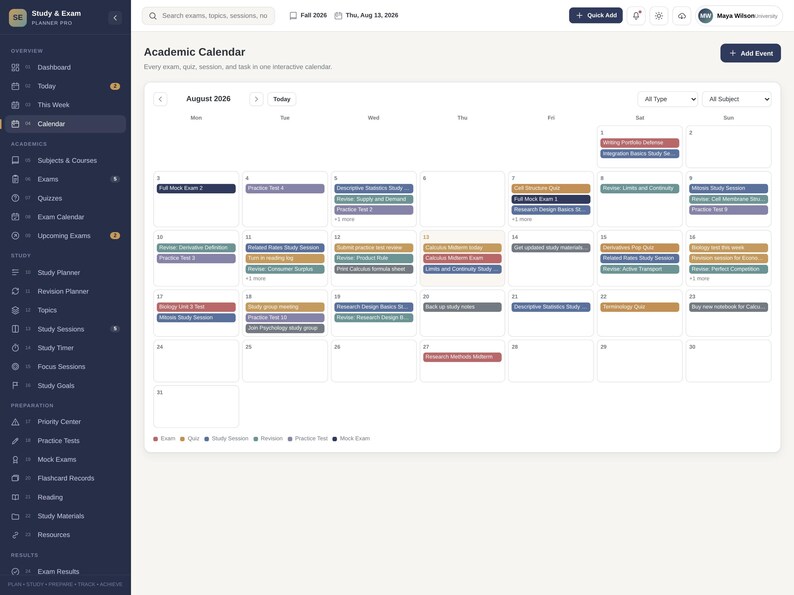This screenshot has width=794, height=595.
Task: Click the Mock Exam legend color dot
Action: 335,439
